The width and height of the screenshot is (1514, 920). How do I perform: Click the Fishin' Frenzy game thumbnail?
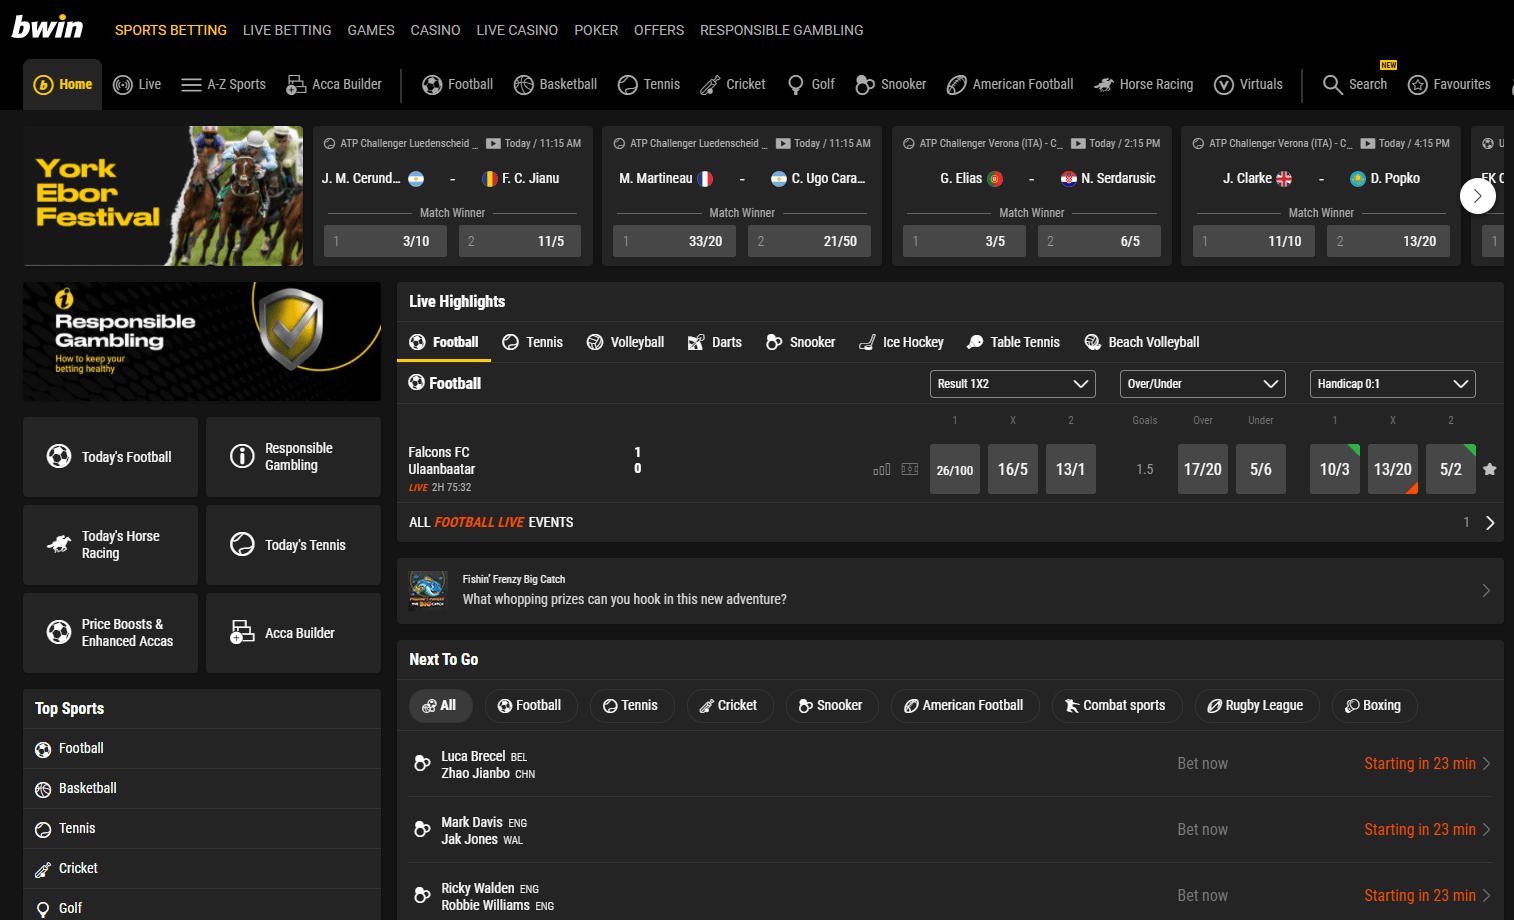pyautogui.click(x=428, y=591)
